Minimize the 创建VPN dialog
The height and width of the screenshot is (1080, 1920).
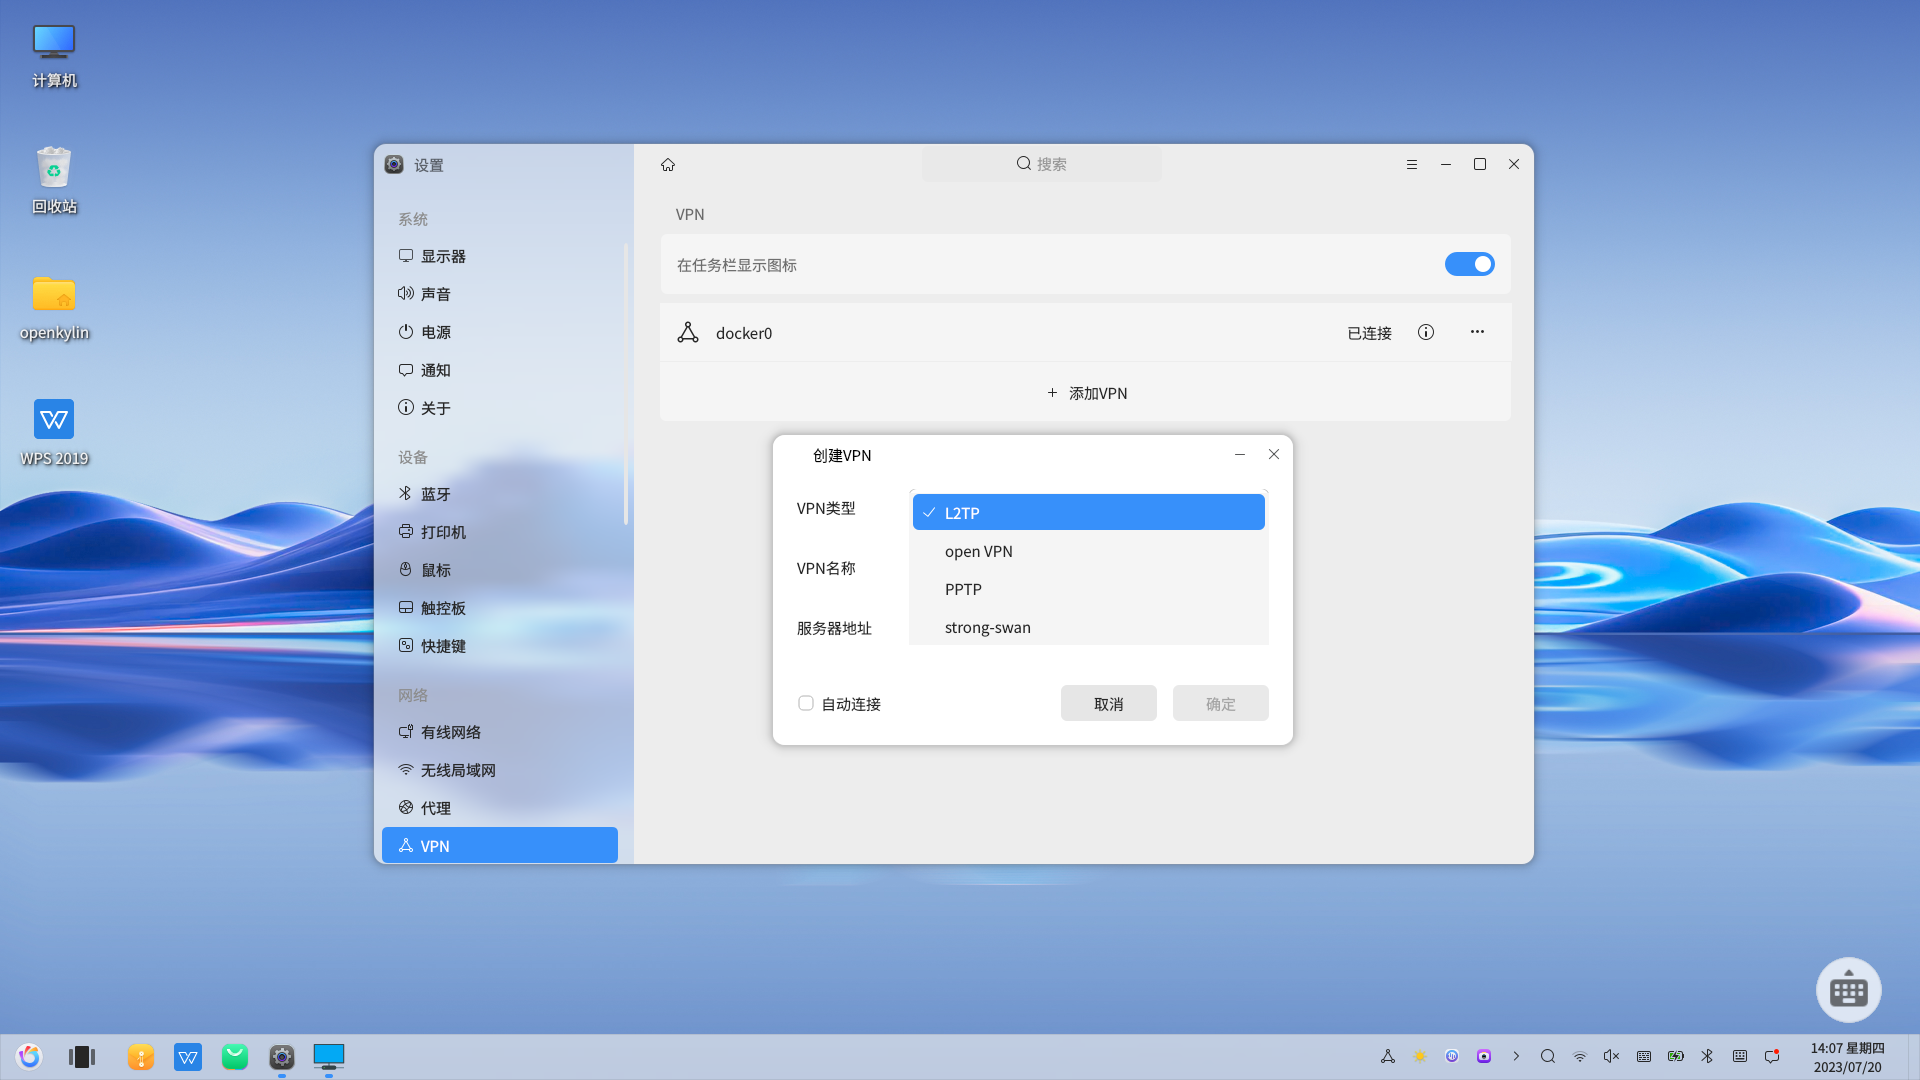coord(1240,455)
